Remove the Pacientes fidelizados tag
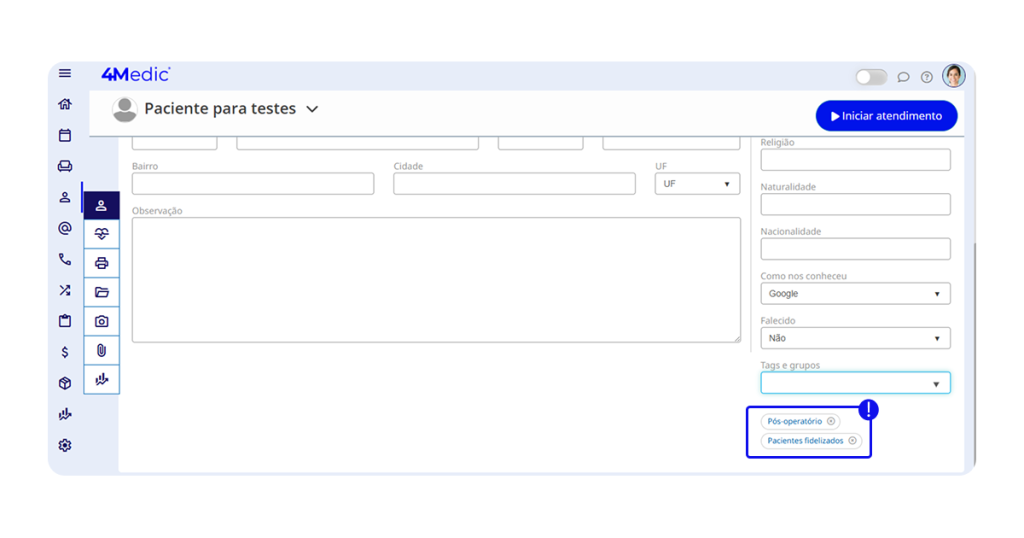 [852, 441]
